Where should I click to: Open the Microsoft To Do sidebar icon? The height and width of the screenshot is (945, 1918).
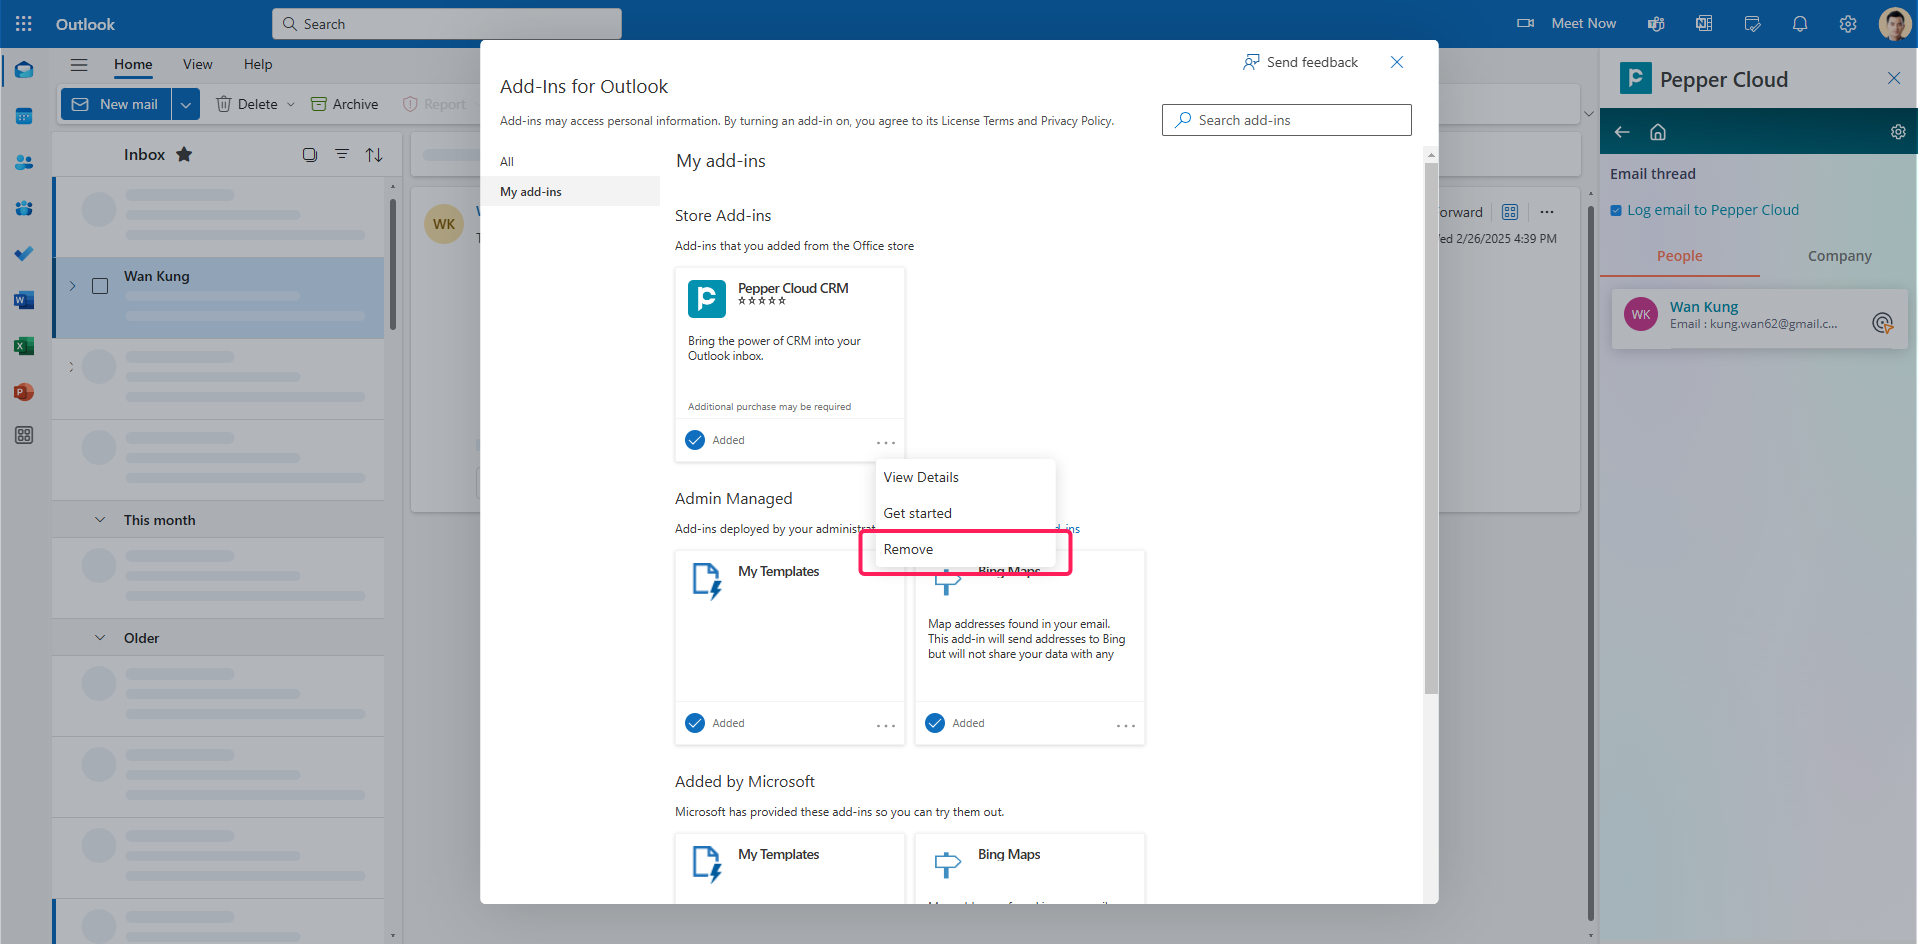pos(24,253)
